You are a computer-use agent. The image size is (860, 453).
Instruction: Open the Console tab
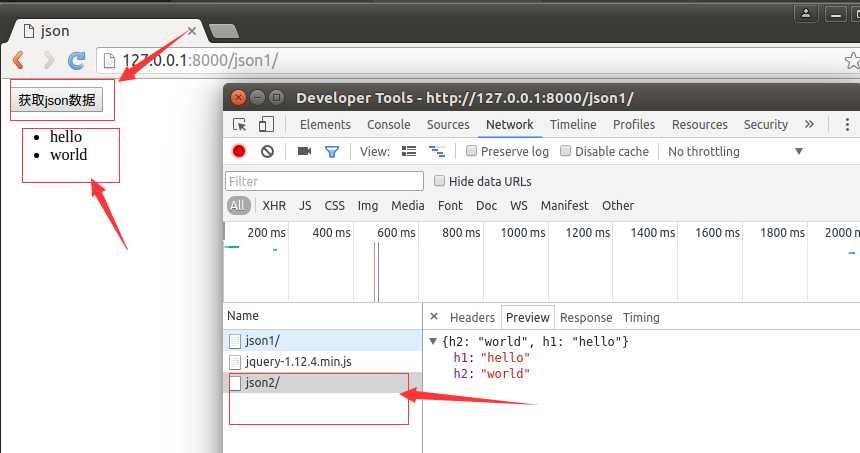coord(389,124)
